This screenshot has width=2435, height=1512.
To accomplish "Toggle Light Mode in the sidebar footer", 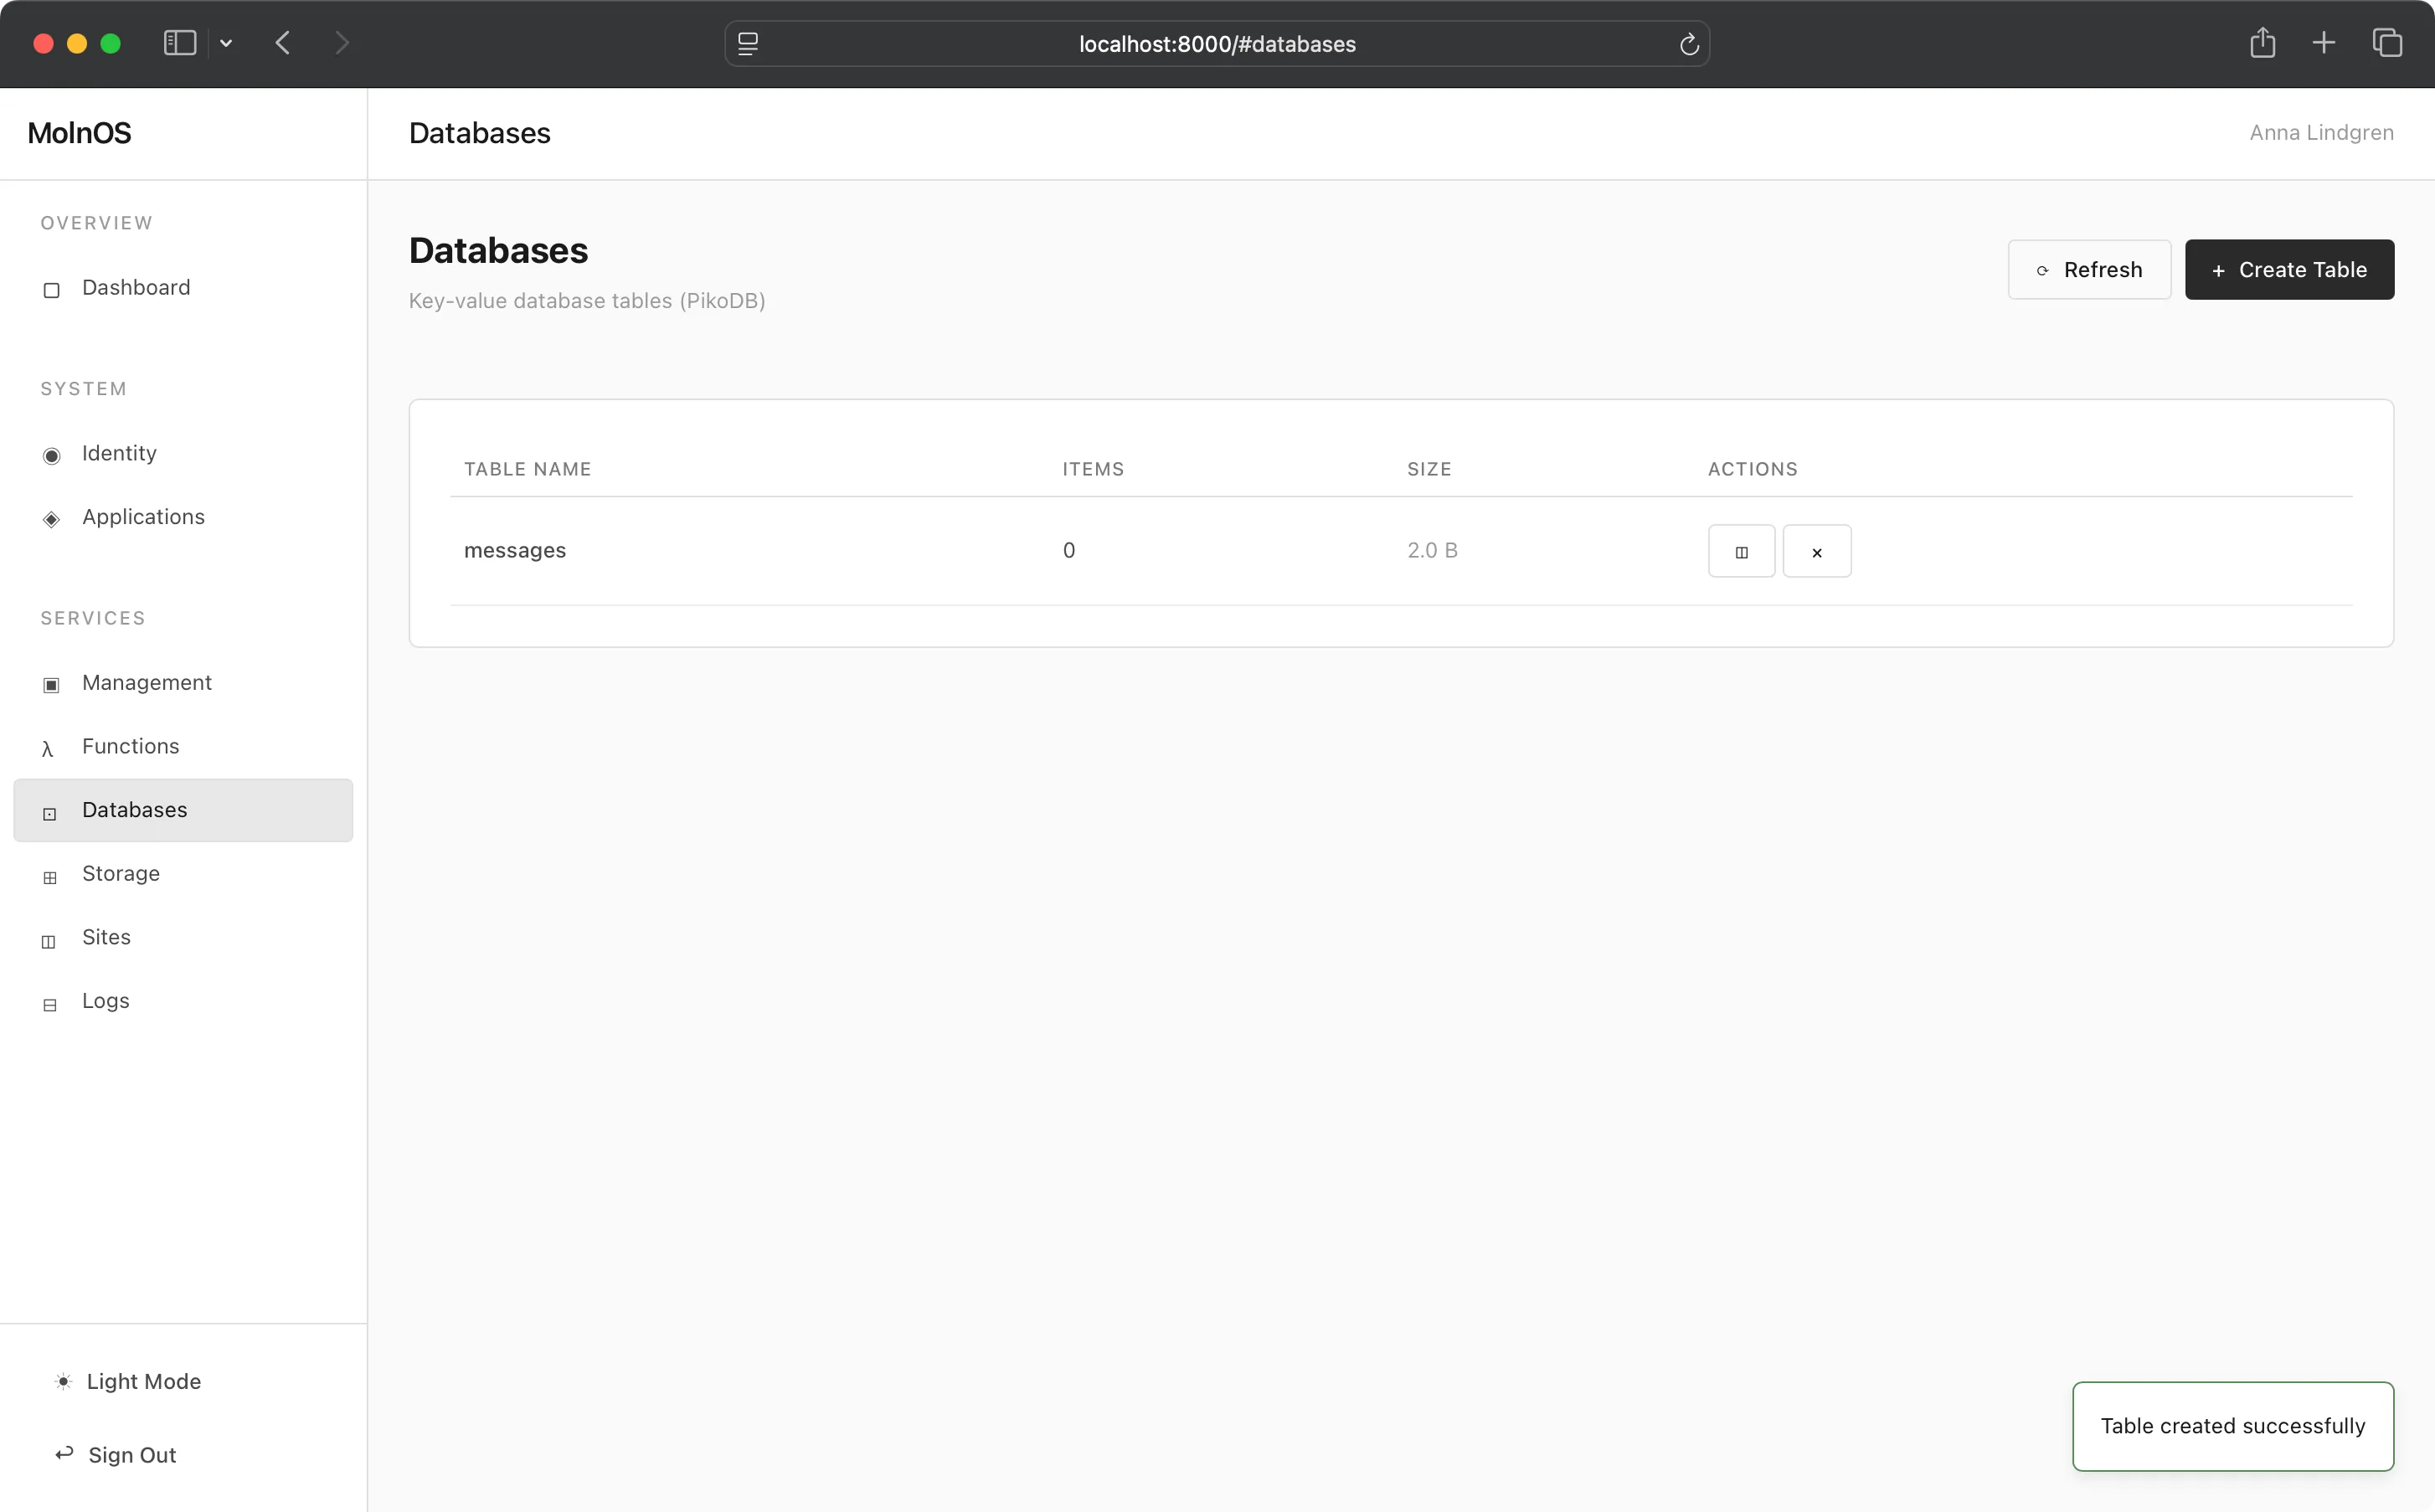I will pos(143,1381).
